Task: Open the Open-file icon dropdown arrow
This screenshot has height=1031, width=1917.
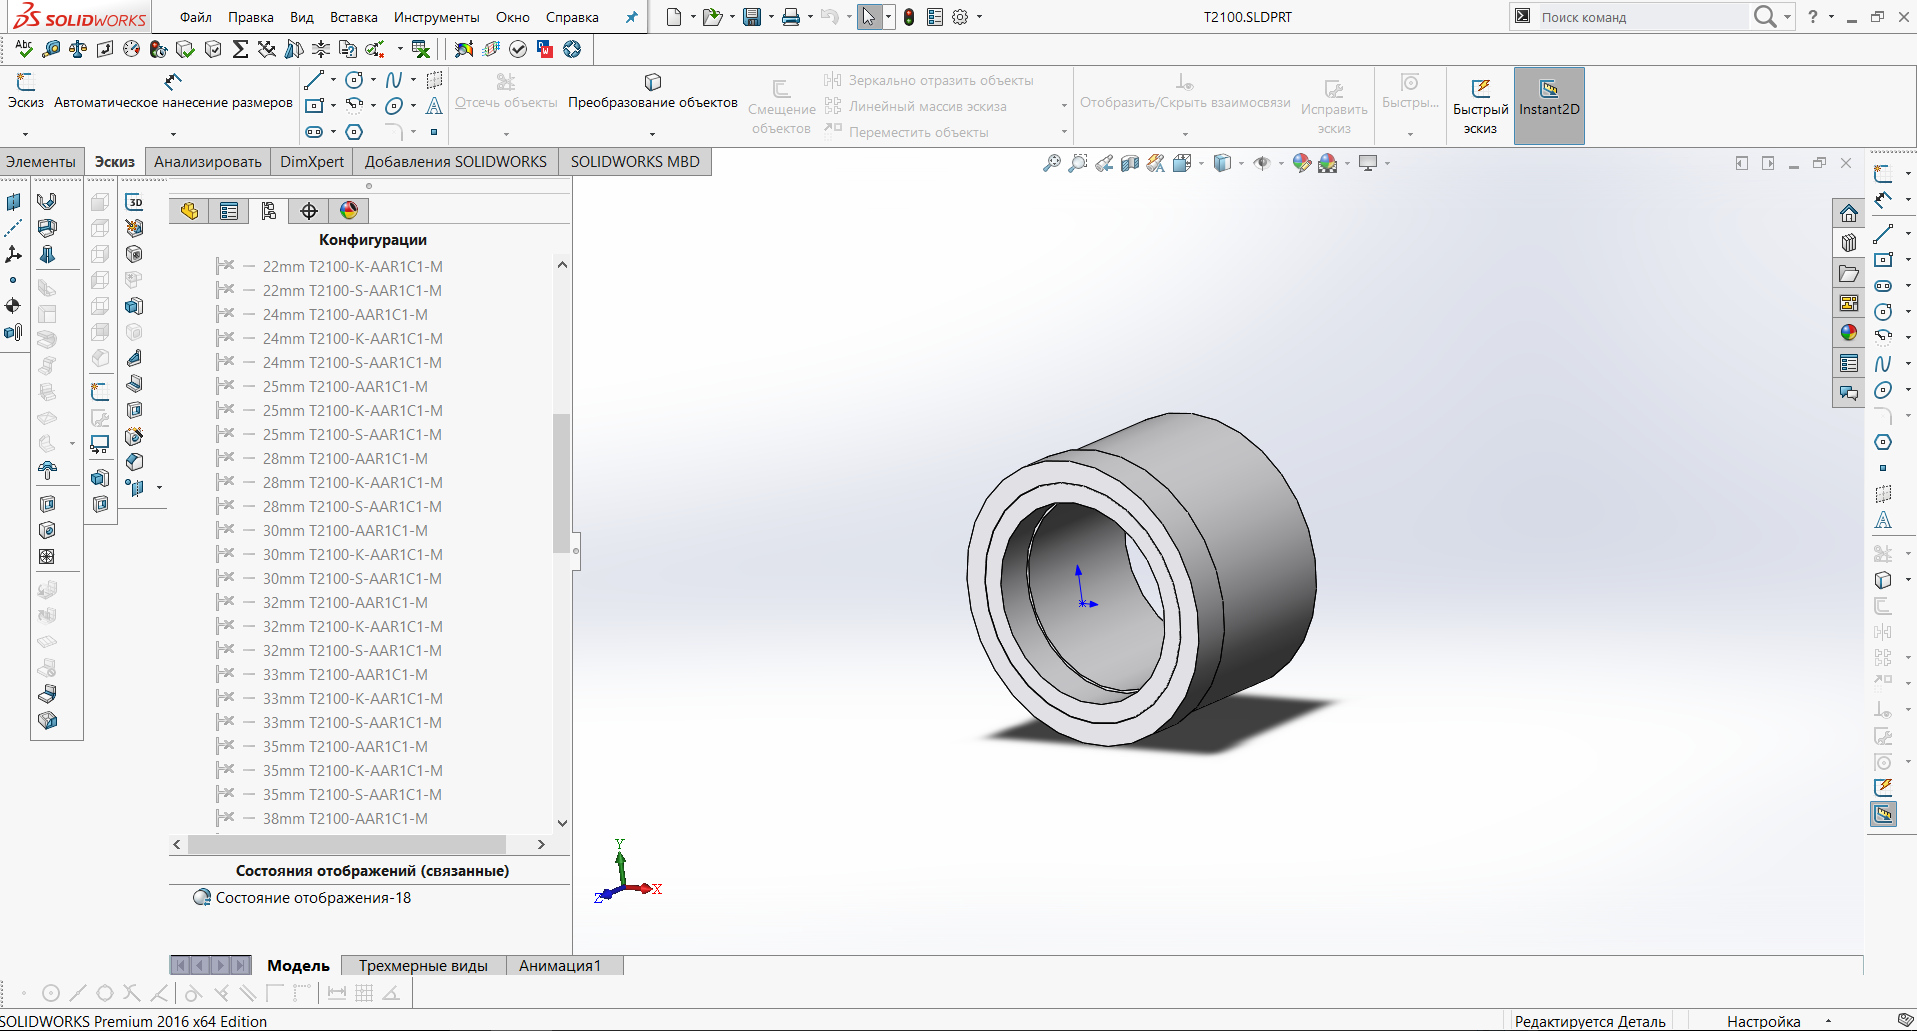Action: click(732, 17)
